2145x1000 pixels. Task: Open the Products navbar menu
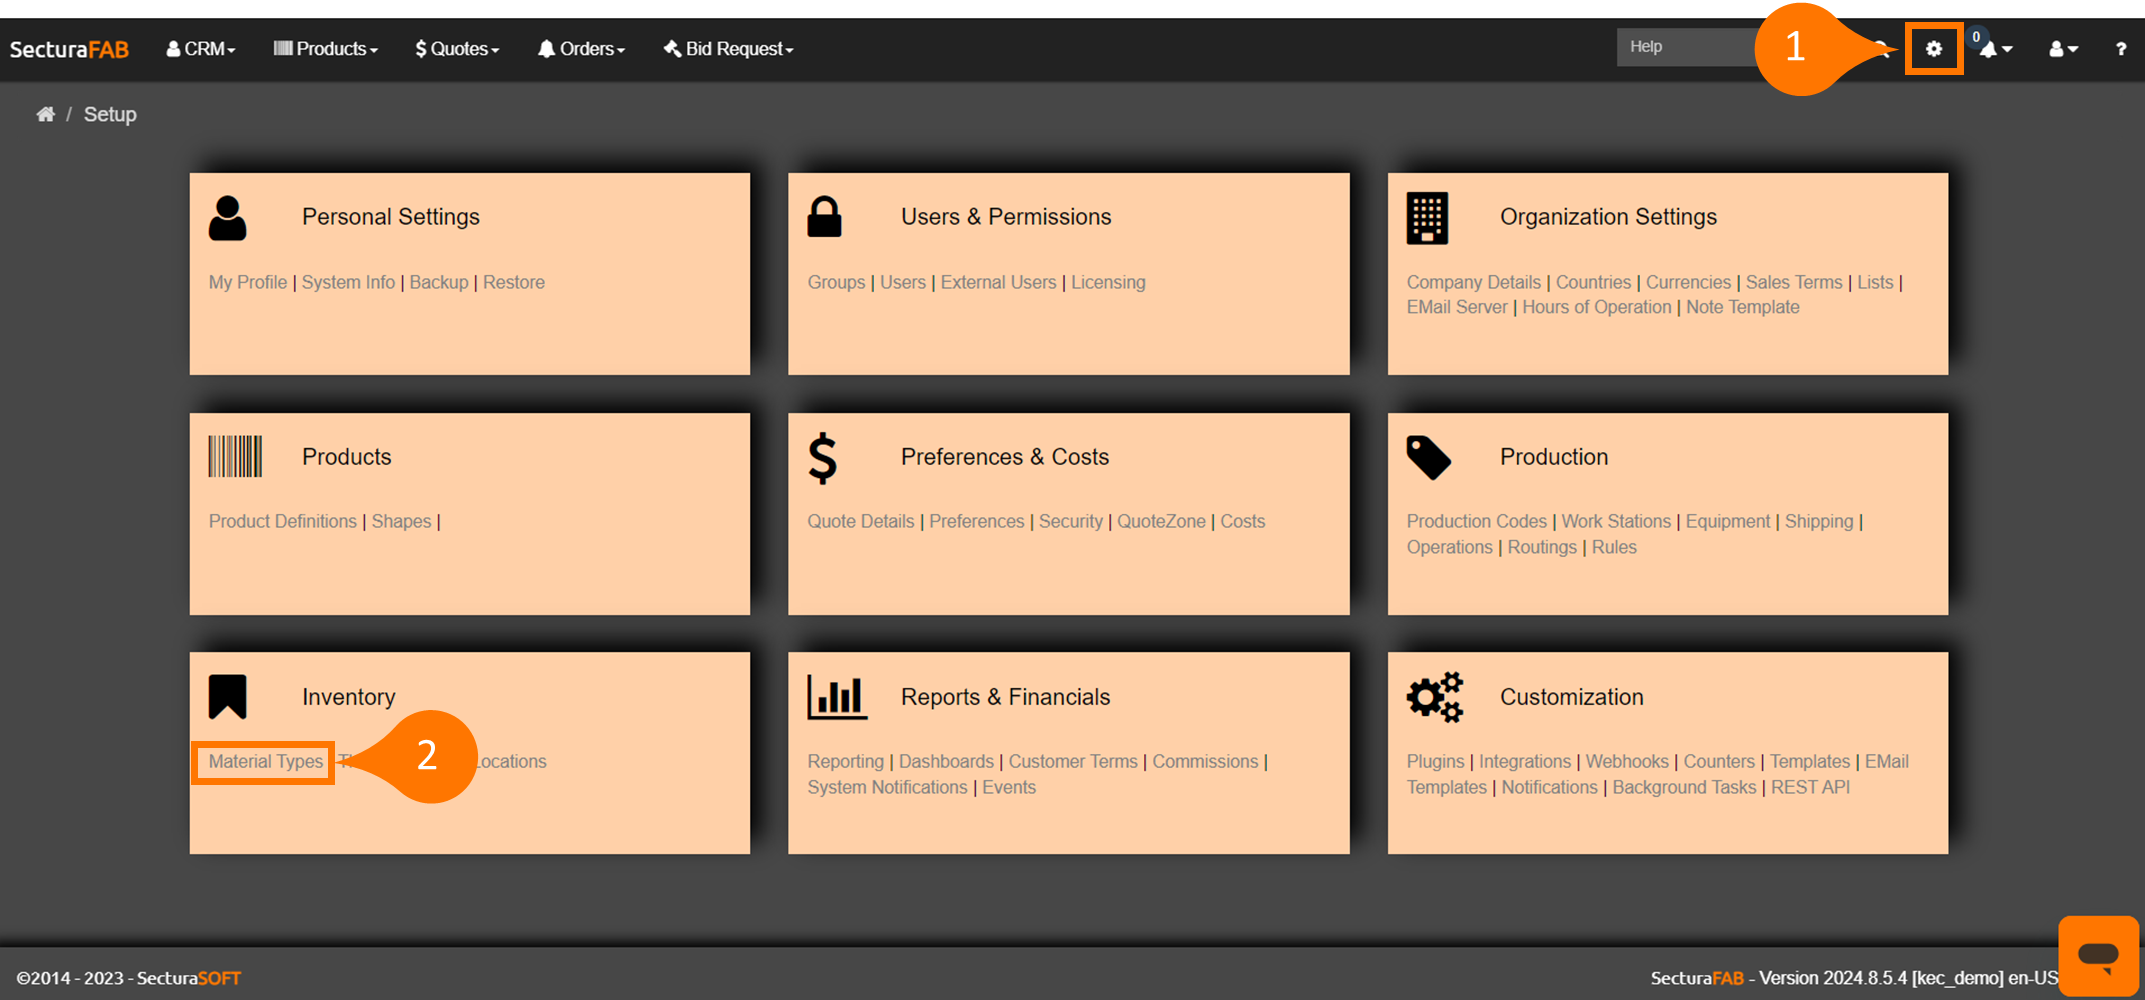[326, 49]
